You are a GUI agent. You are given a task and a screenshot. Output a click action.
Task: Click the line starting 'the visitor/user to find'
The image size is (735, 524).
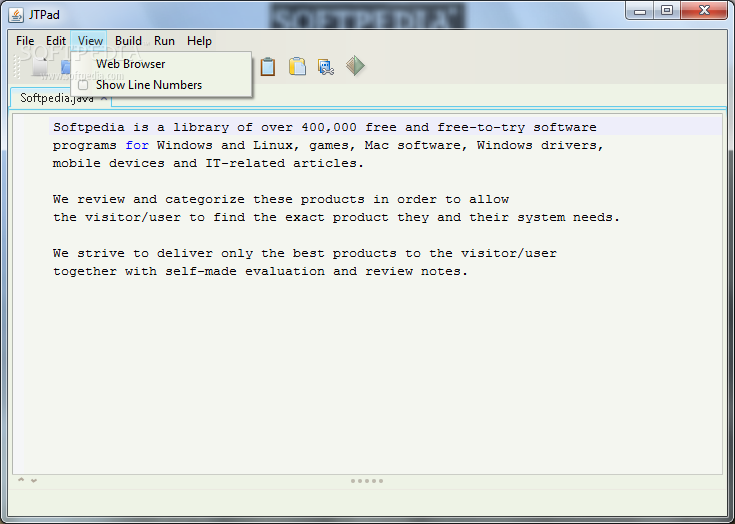(336, 217)
